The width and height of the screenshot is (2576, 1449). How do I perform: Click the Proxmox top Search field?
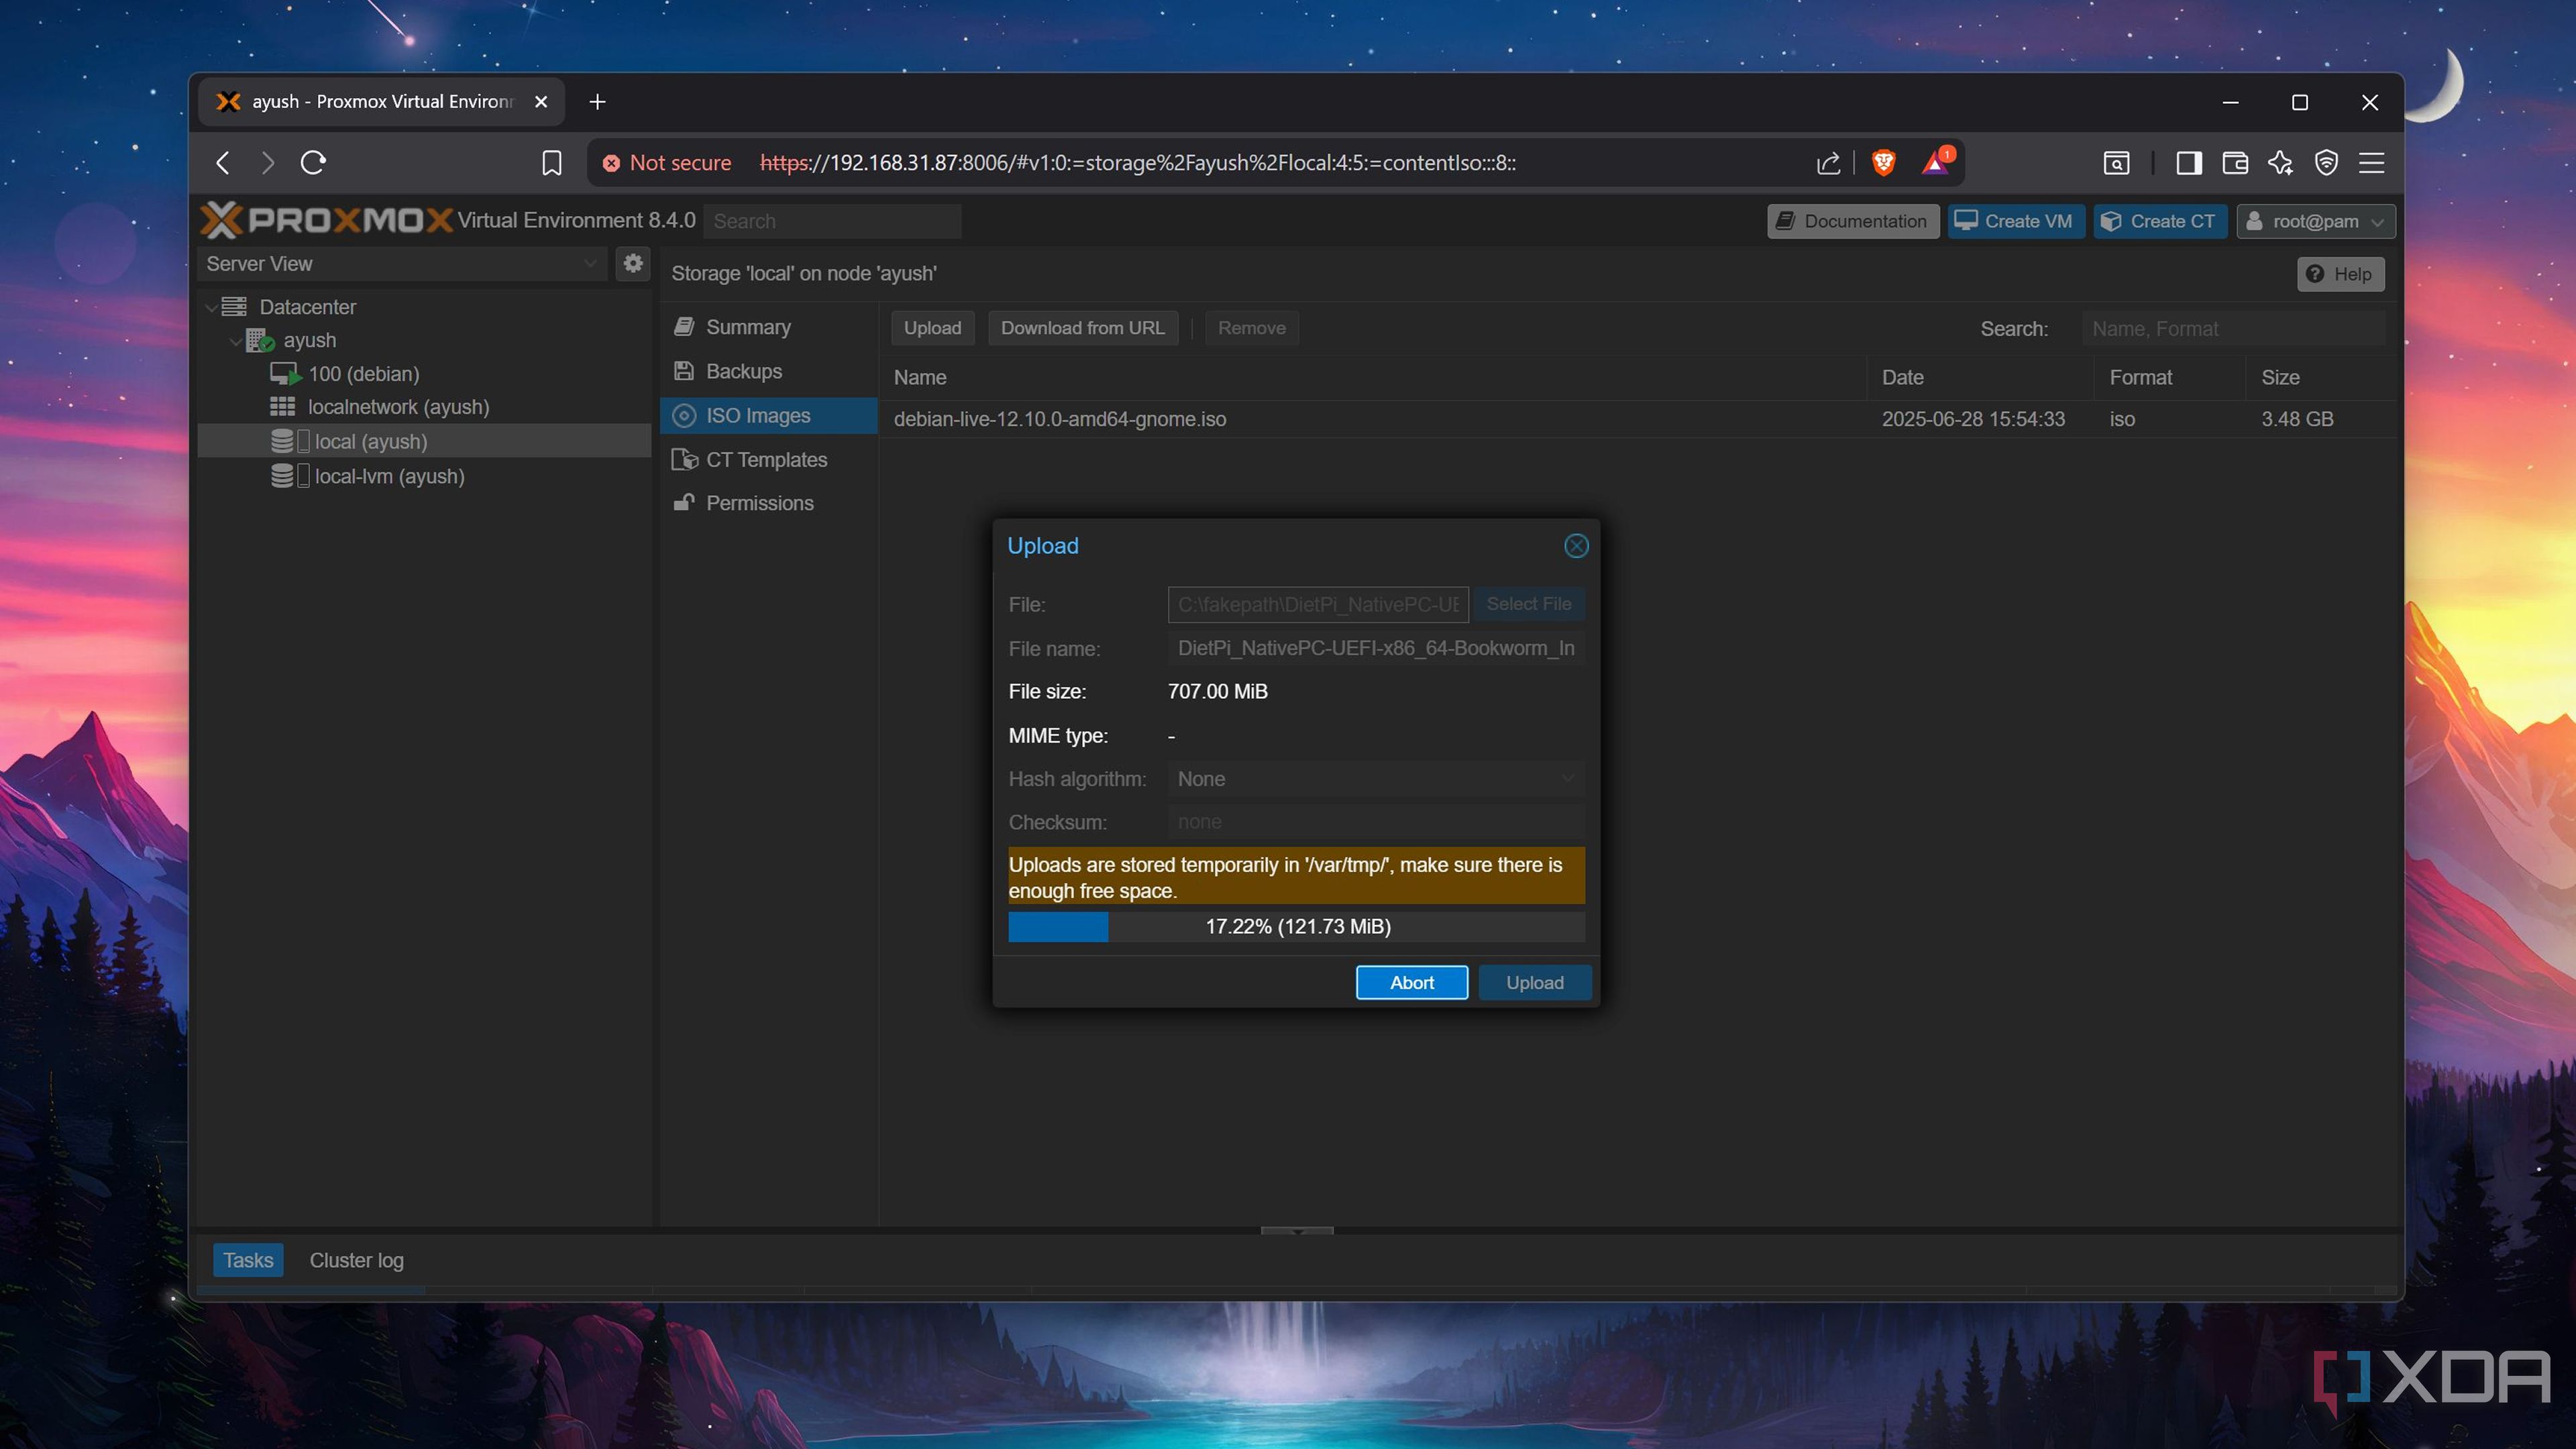pyautogui.click(x=832, y=221)
